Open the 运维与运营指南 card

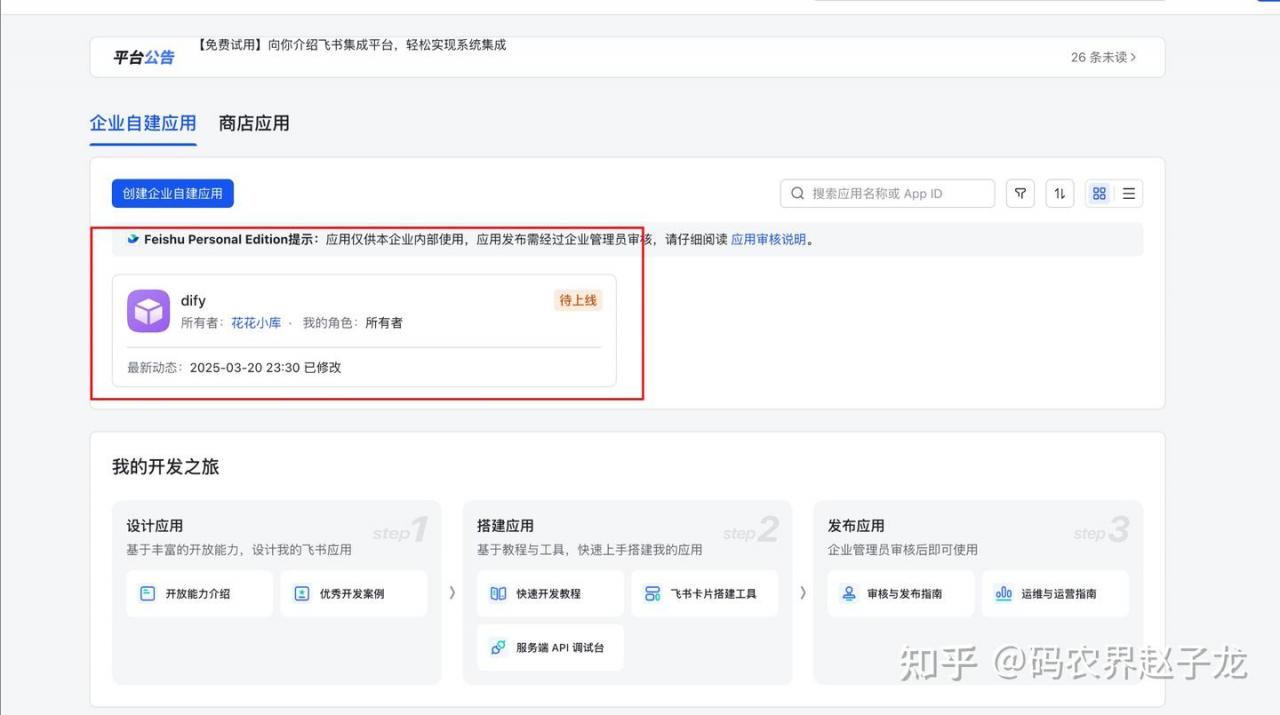point(1056,593)
